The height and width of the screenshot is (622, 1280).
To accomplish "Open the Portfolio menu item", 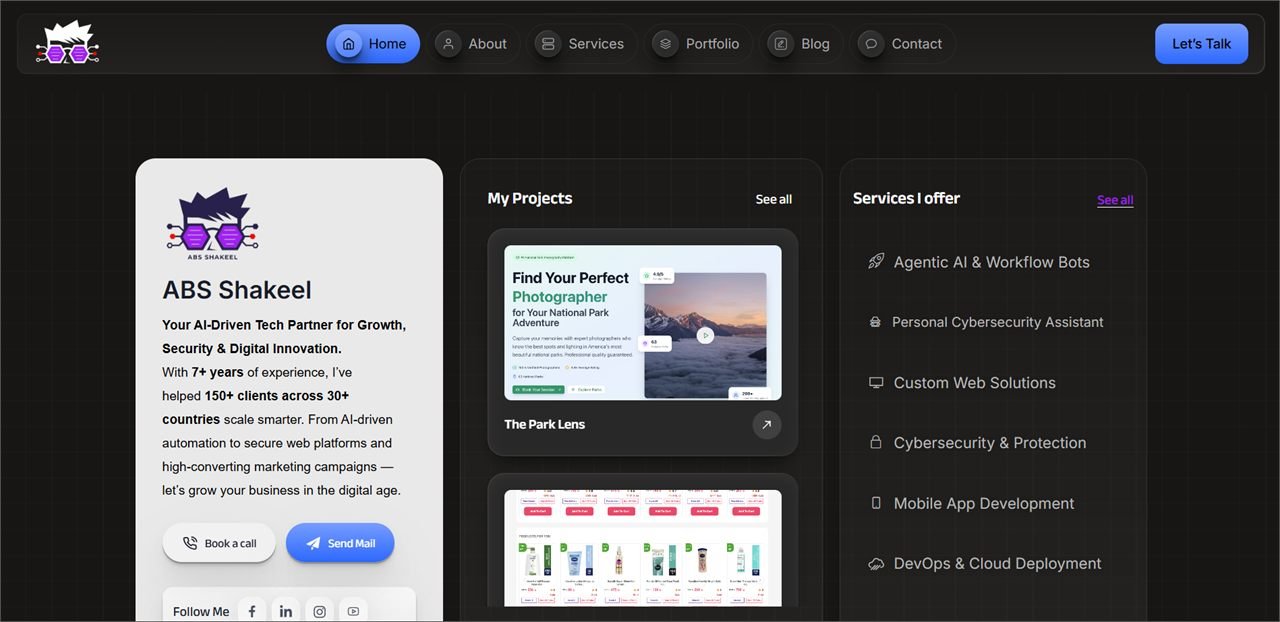I will point(699,44).
